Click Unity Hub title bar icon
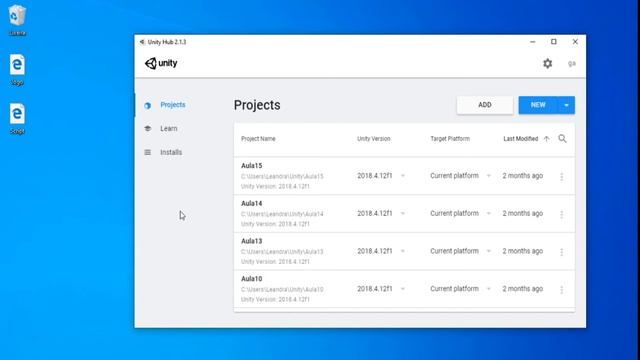The image size is (640, 360). (142, 42)
